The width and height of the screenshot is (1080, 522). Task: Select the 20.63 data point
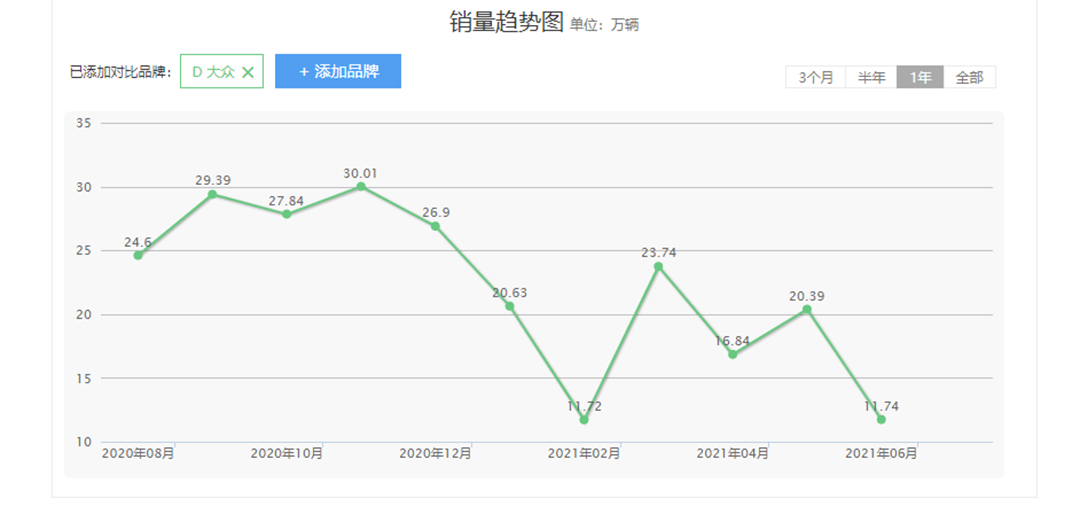click(509, 306)
